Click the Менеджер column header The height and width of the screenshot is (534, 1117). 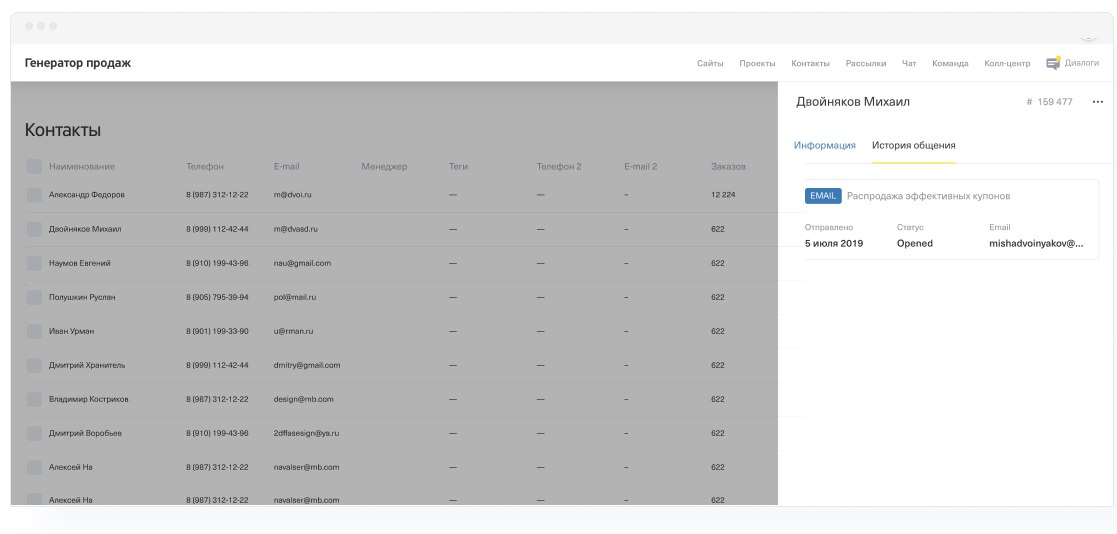tap(384, 167)
